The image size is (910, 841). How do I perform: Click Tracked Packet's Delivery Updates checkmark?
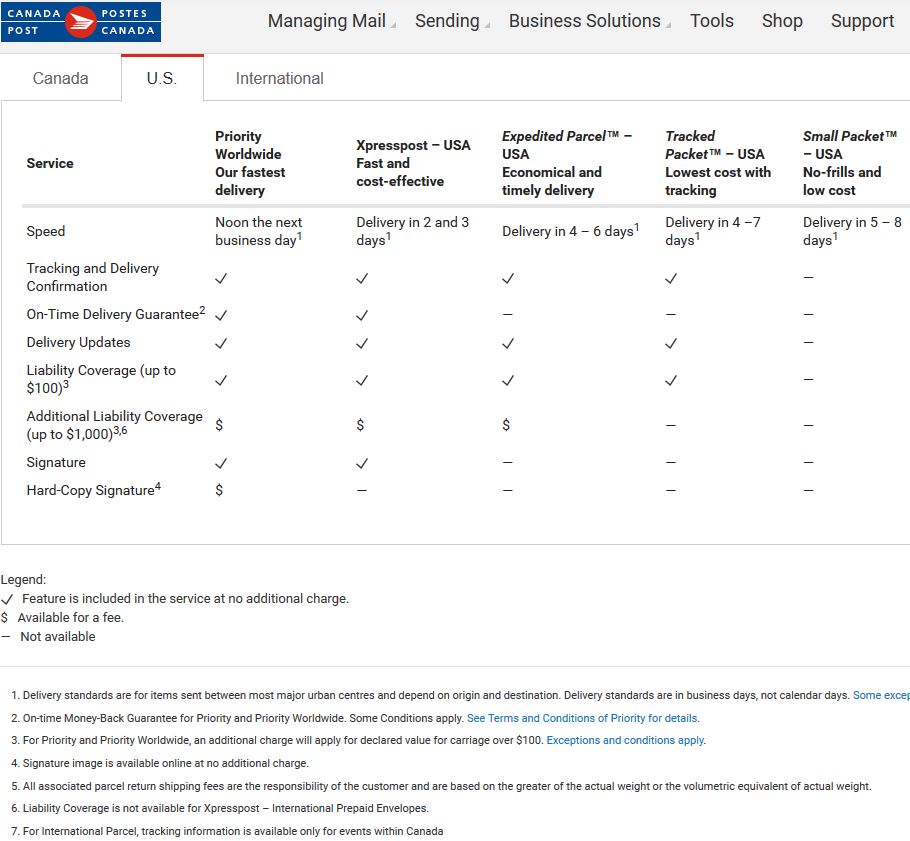pos(671,344)
